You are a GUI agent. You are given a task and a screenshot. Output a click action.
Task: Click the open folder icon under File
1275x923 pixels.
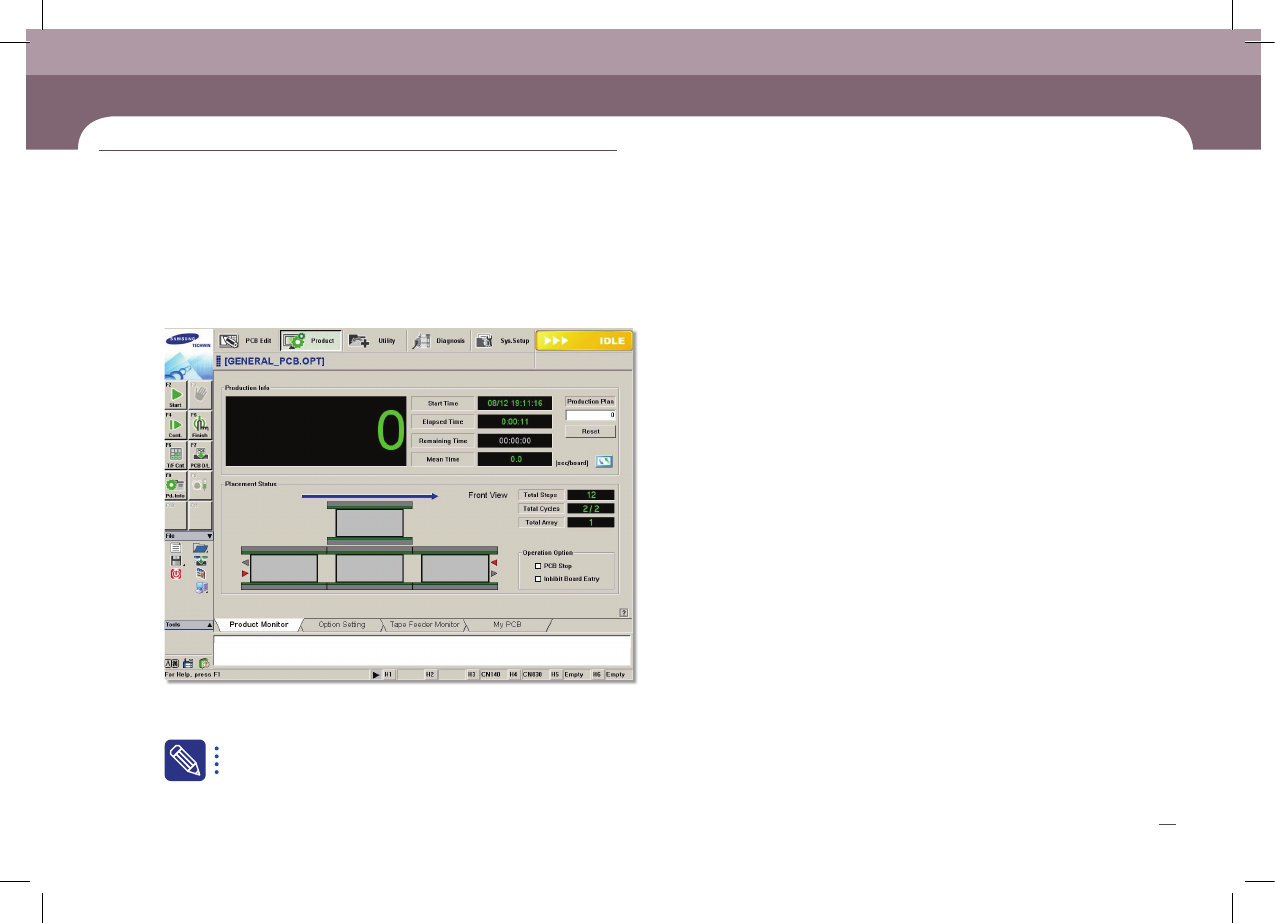click(200, 548)
